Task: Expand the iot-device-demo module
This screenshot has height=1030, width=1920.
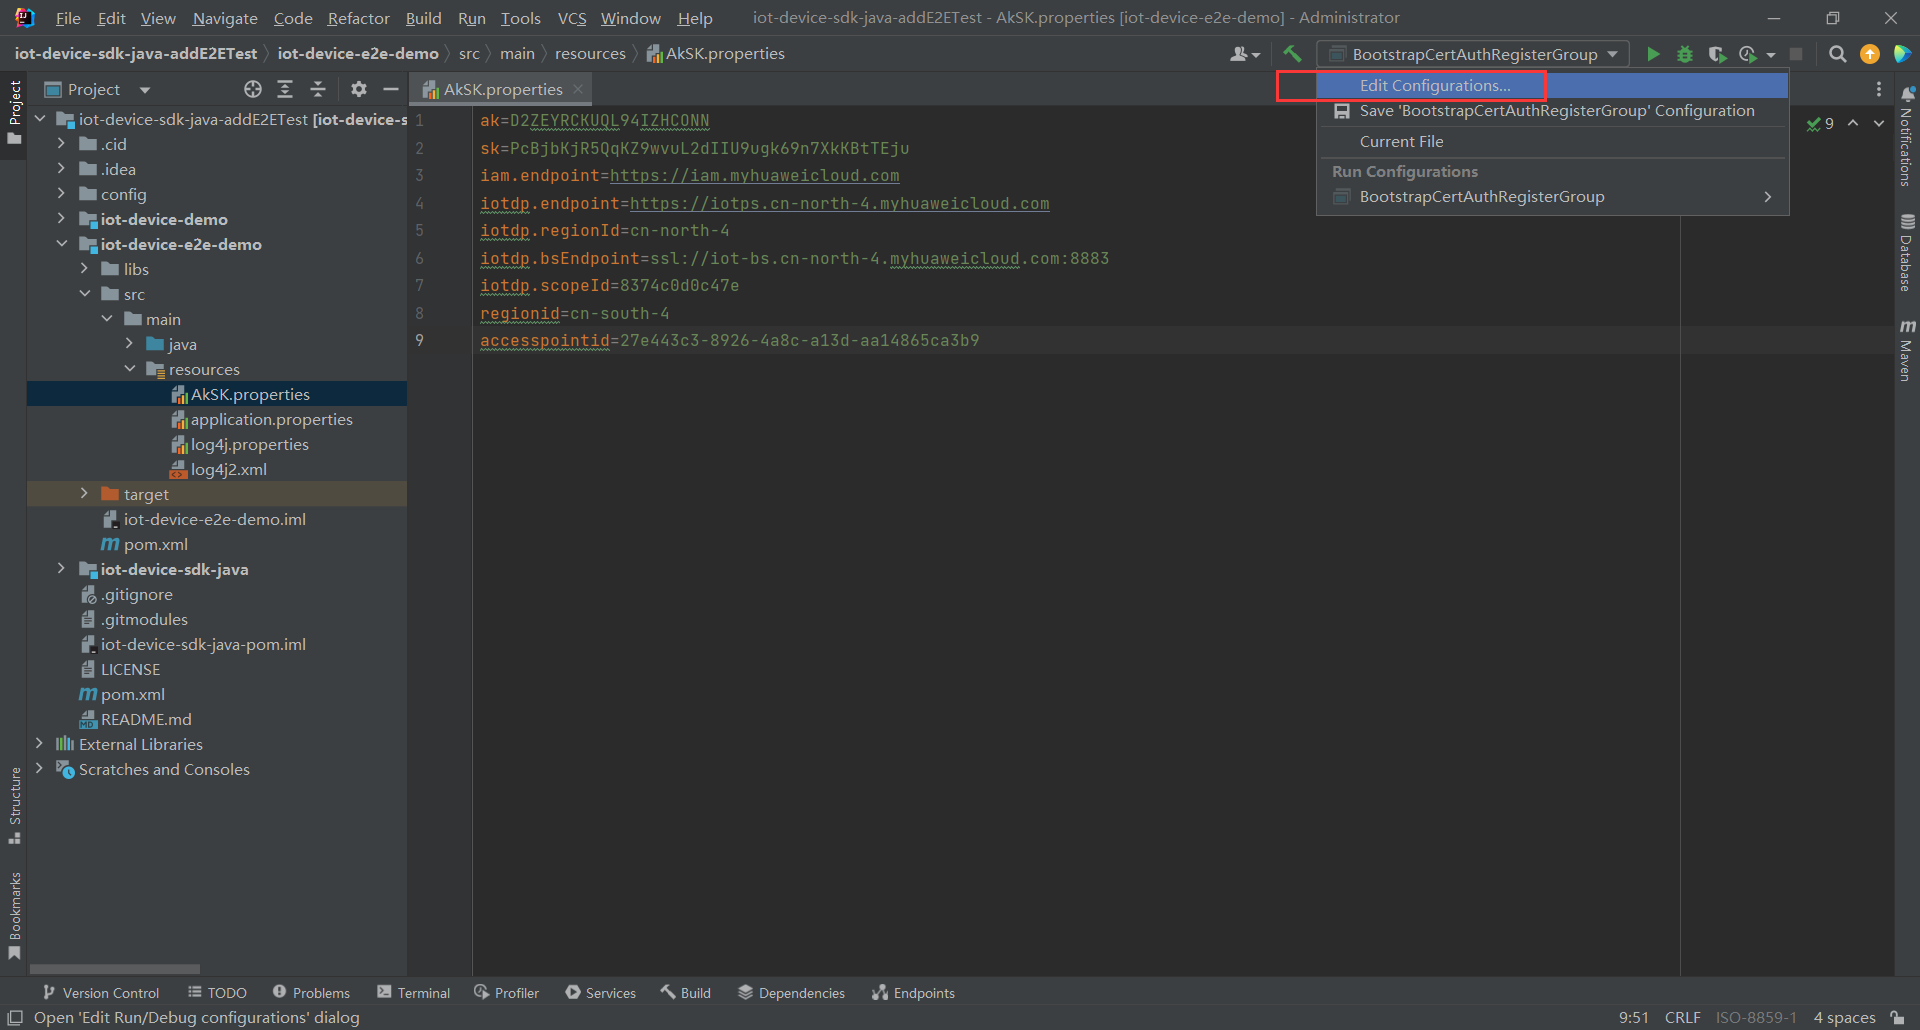Action: tap(61, 219)
